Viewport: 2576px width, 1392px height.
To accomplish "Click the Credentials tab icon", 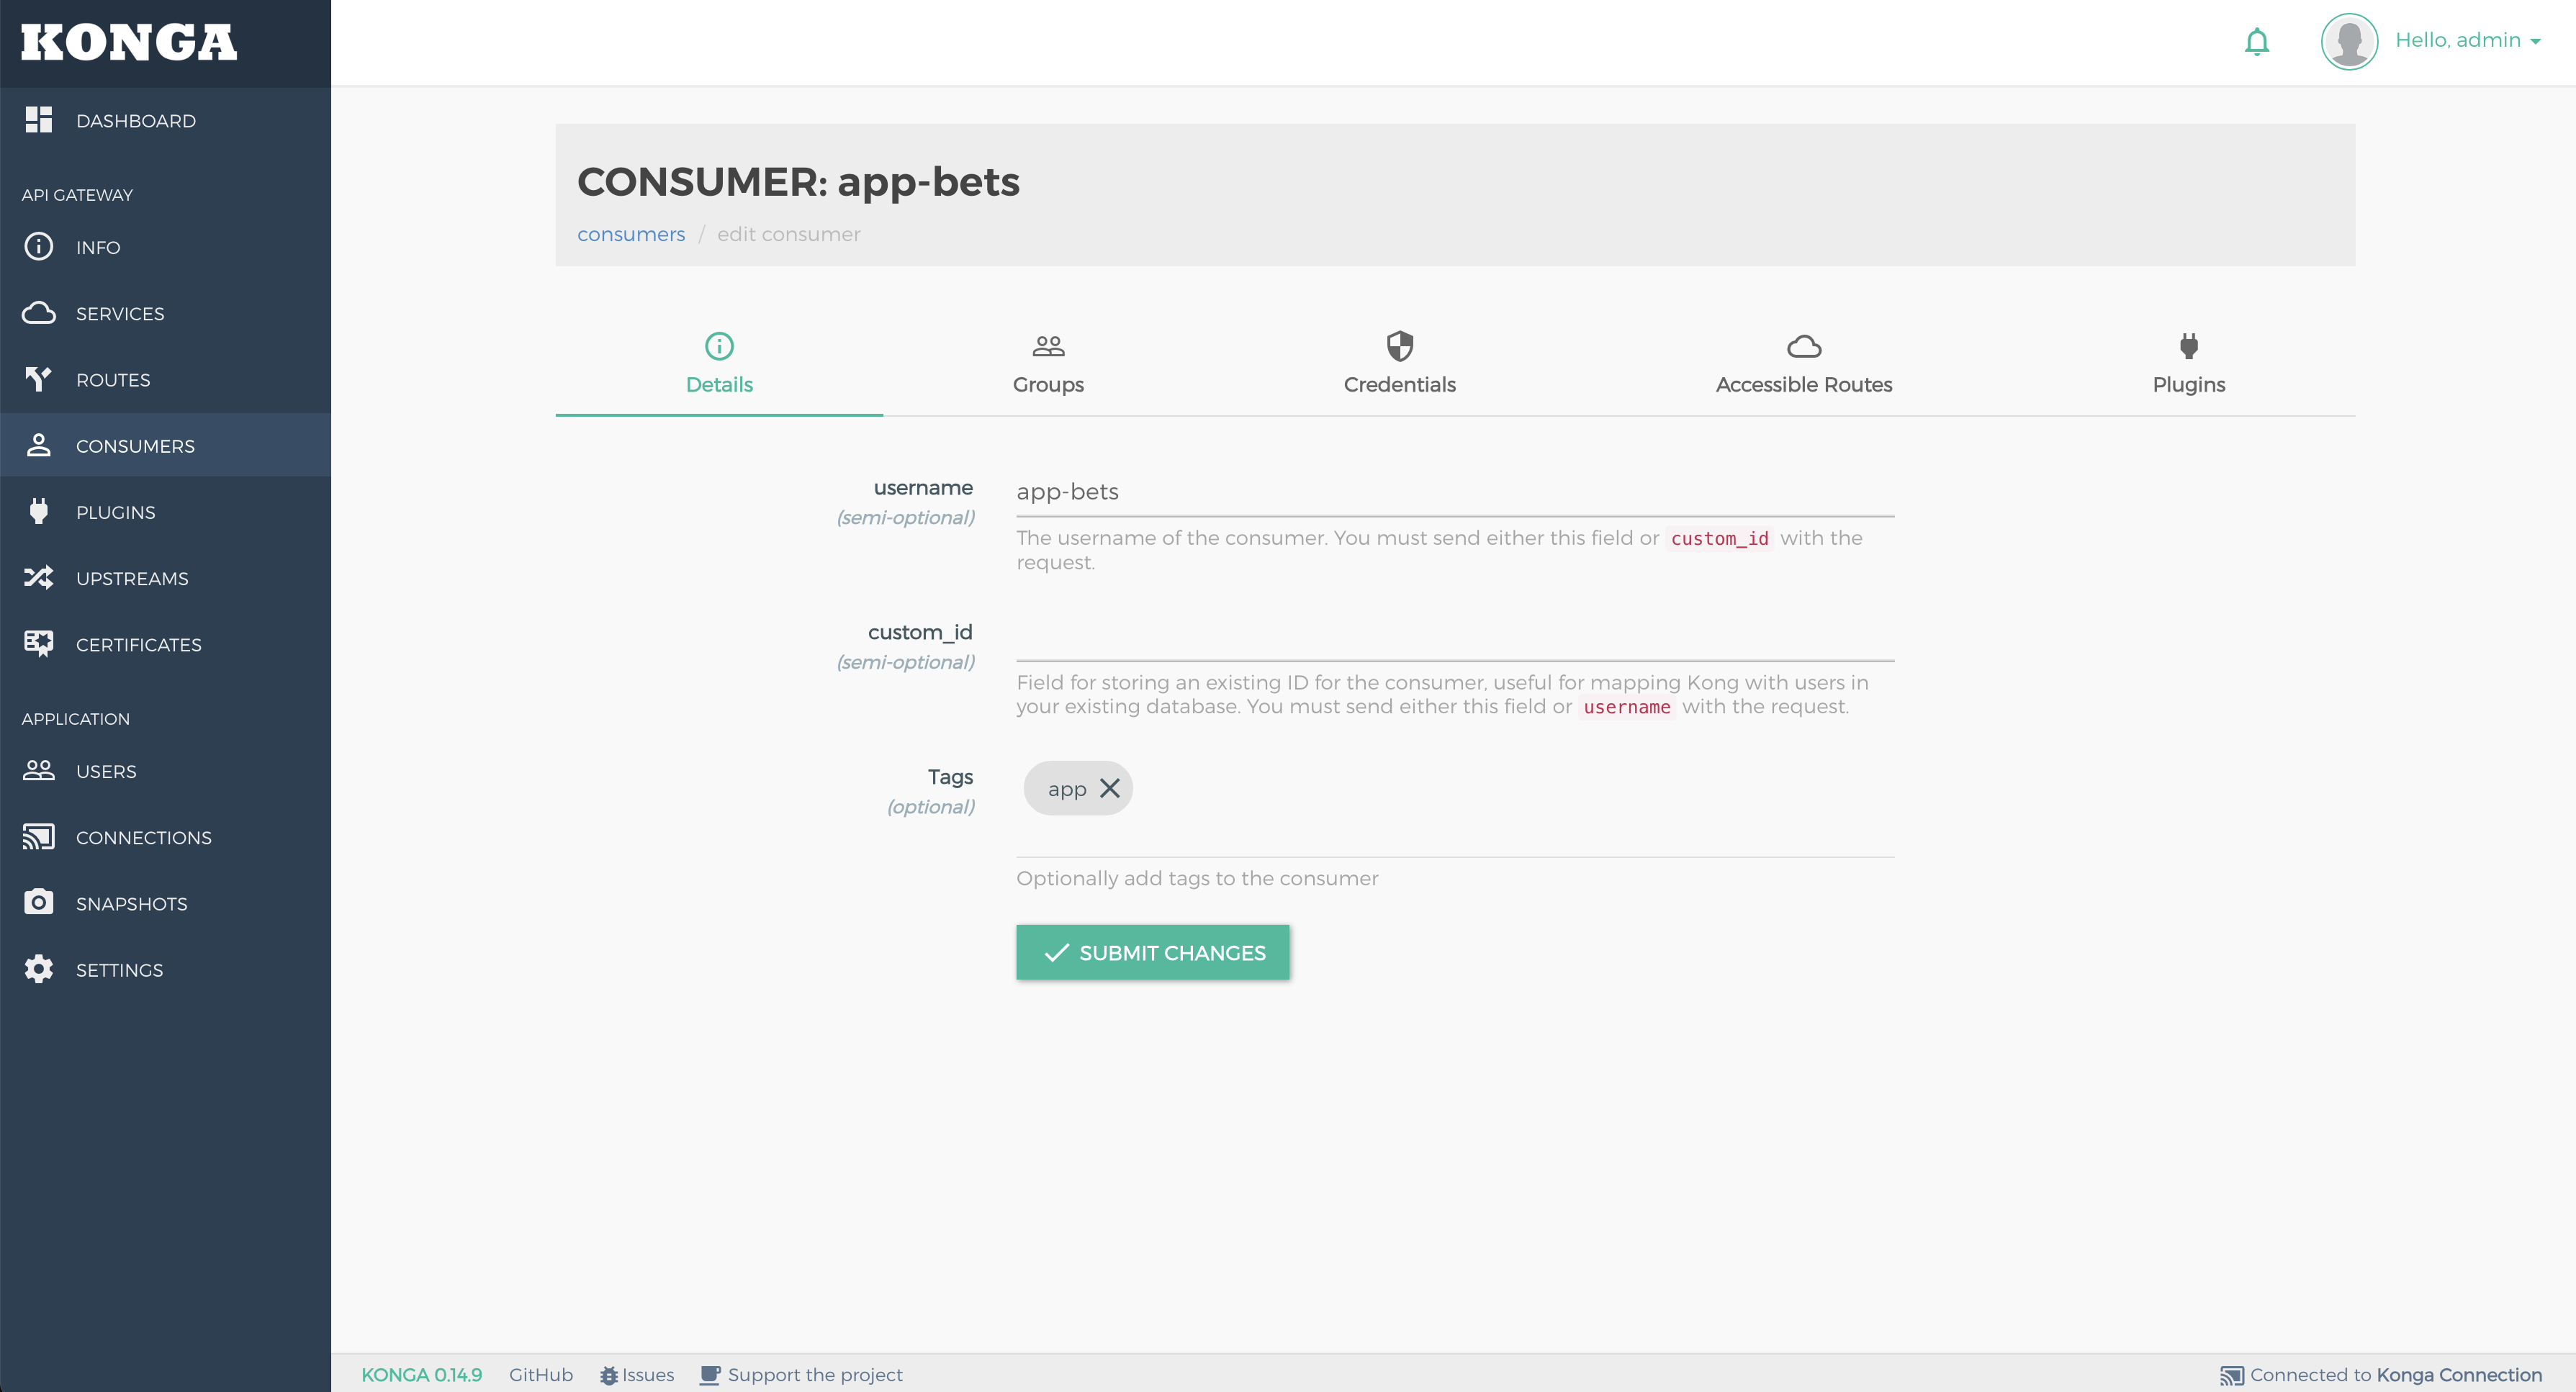I will coord(1399,346).
